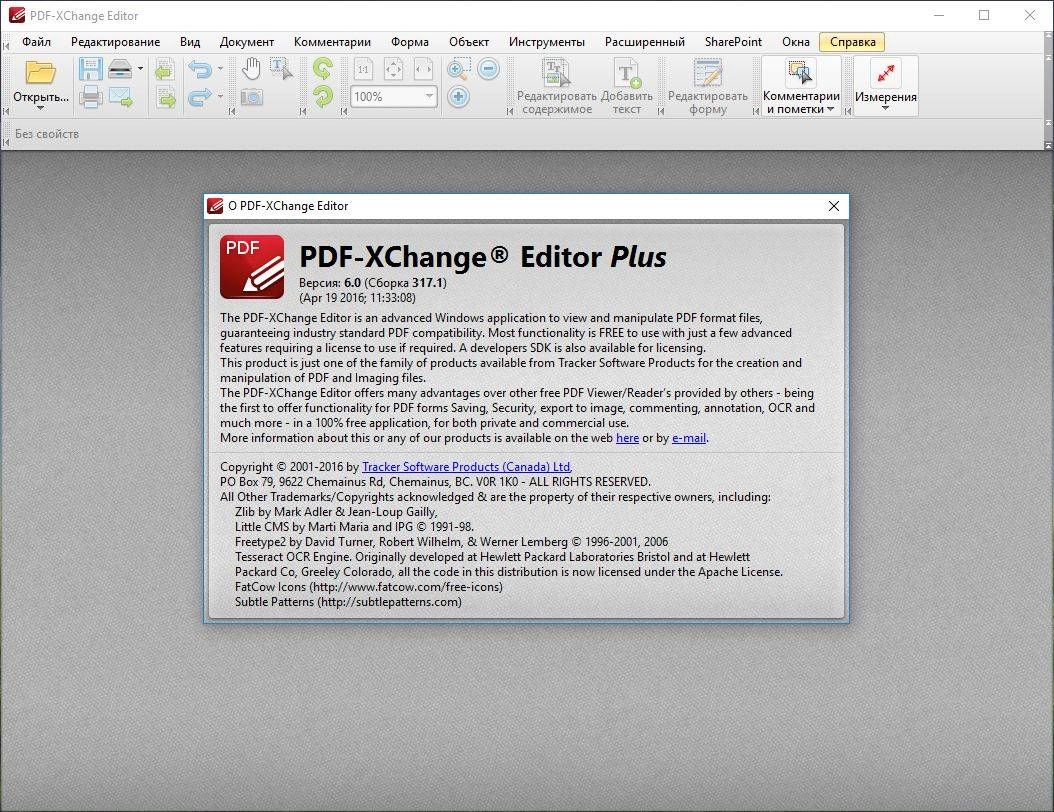Select the Text selection tool

[x=281, y=69]
